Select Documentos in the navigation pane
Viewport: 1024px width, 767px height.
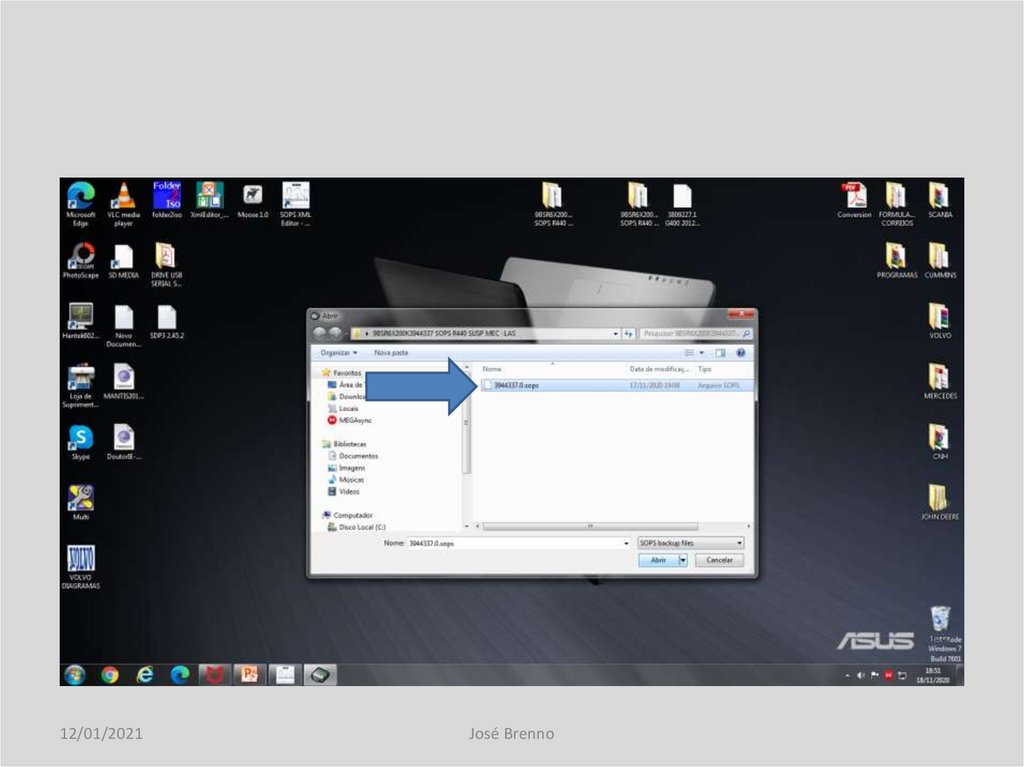click(x=358, y=456)
